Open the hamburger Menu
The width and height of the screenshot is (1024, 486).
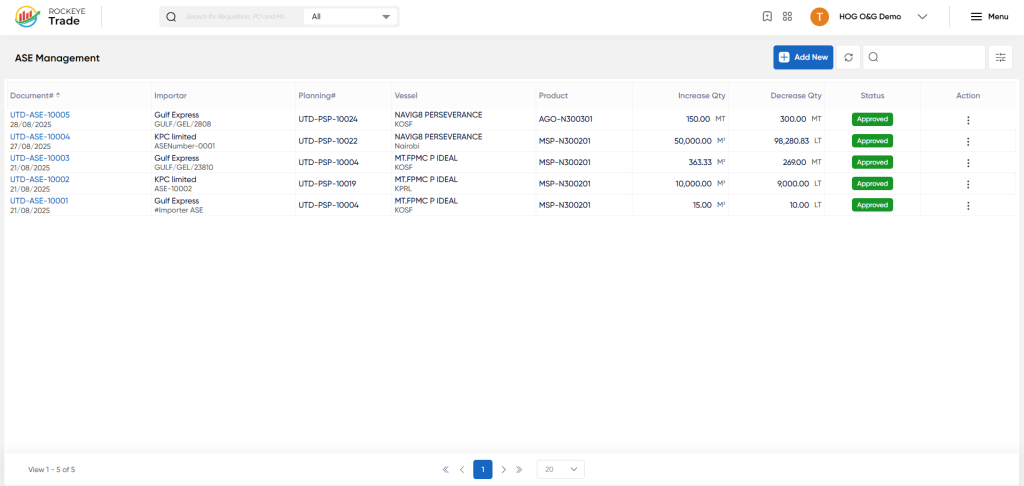pyautogui.click(x=989, y=17)
